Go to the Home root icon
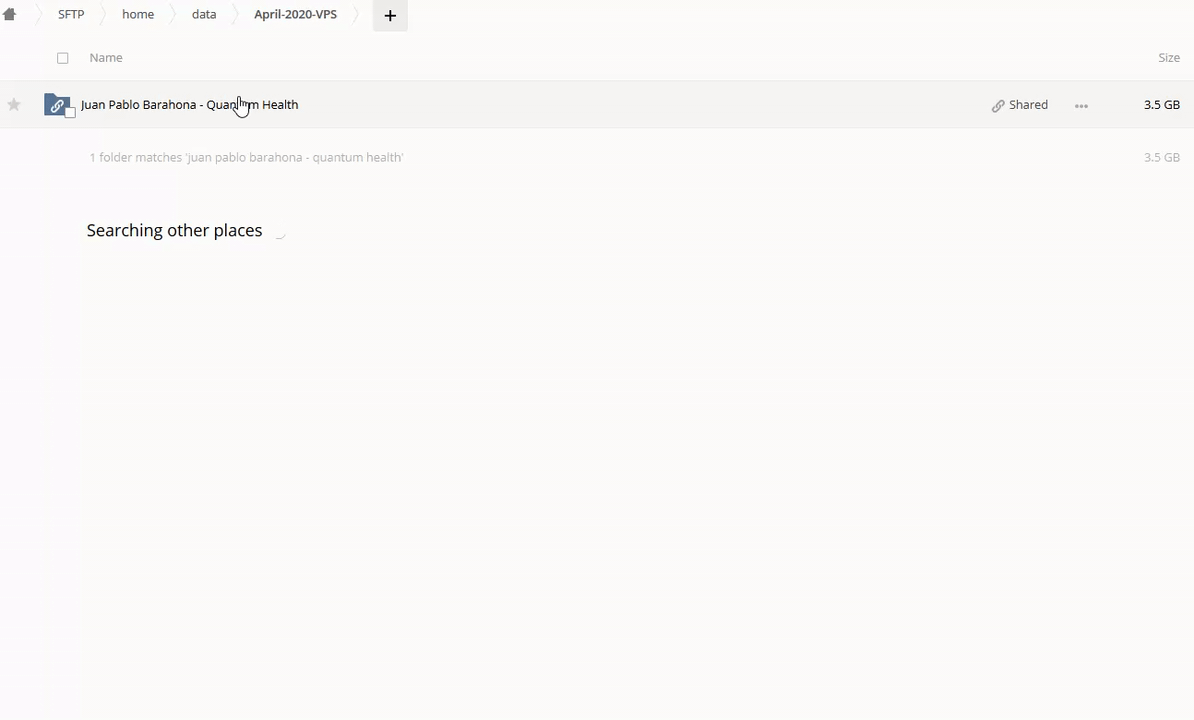The image size is (1194, 720). pyautogui.click(x=10, y=15)
